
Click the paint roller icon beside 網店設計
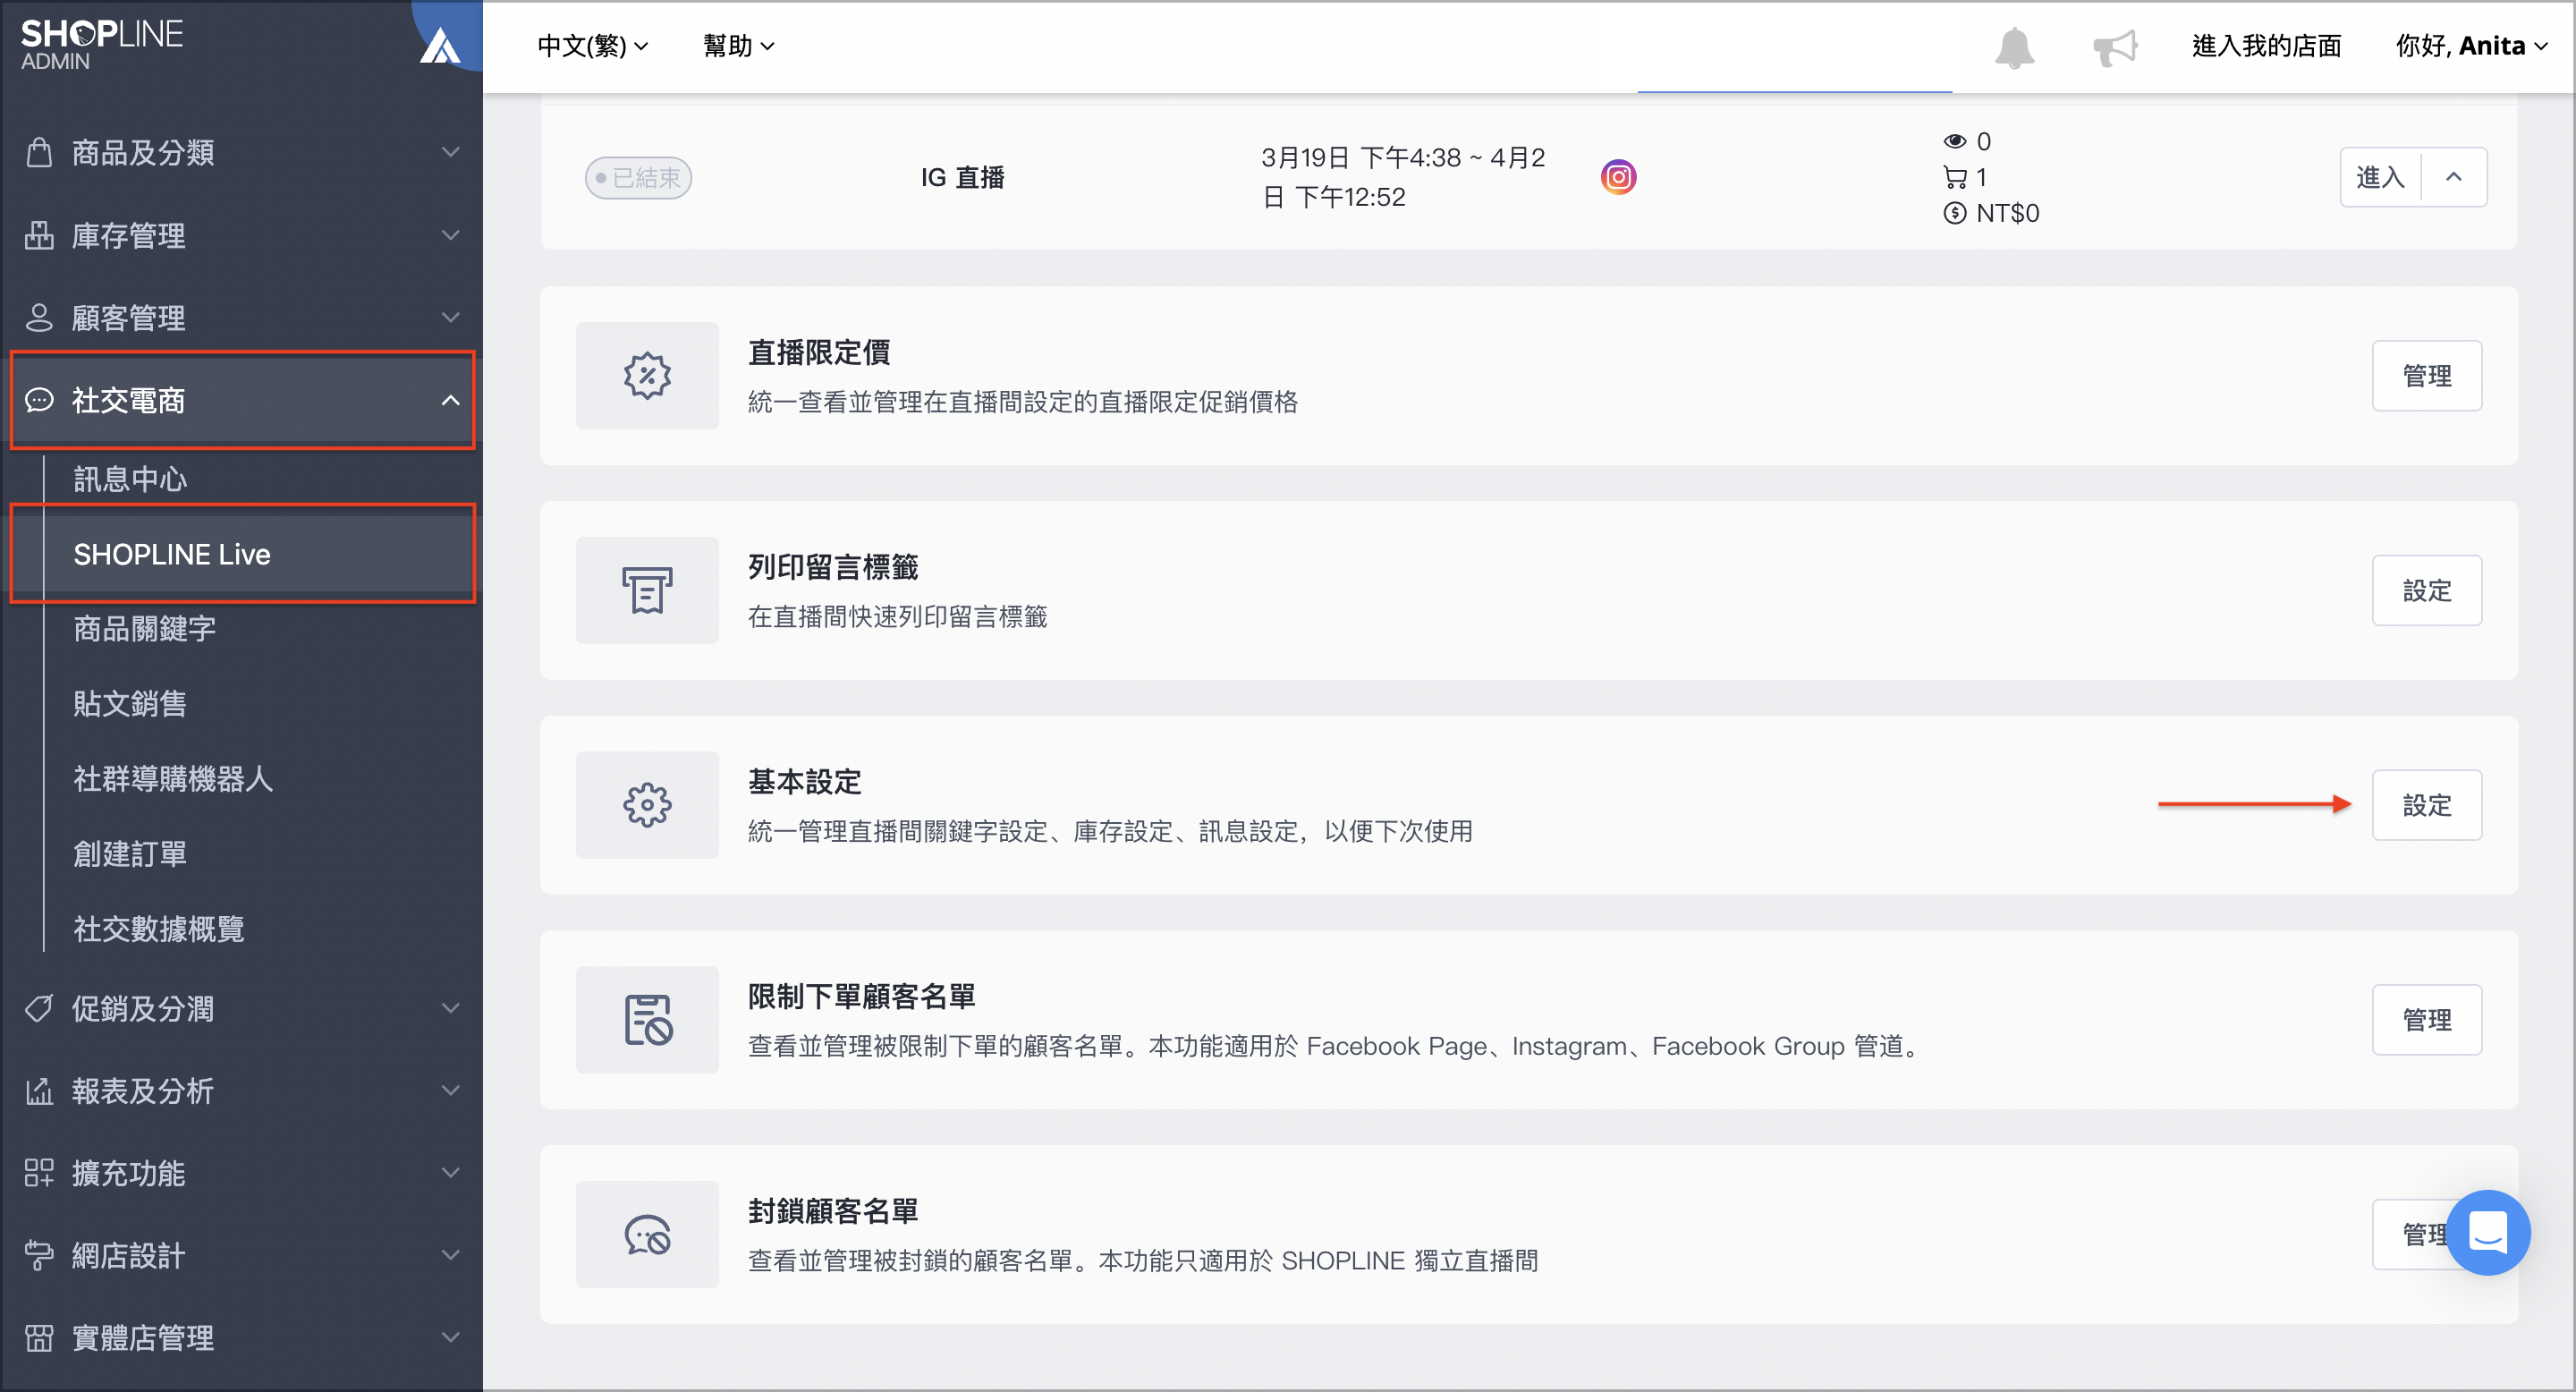click(x=39, y=1255)
